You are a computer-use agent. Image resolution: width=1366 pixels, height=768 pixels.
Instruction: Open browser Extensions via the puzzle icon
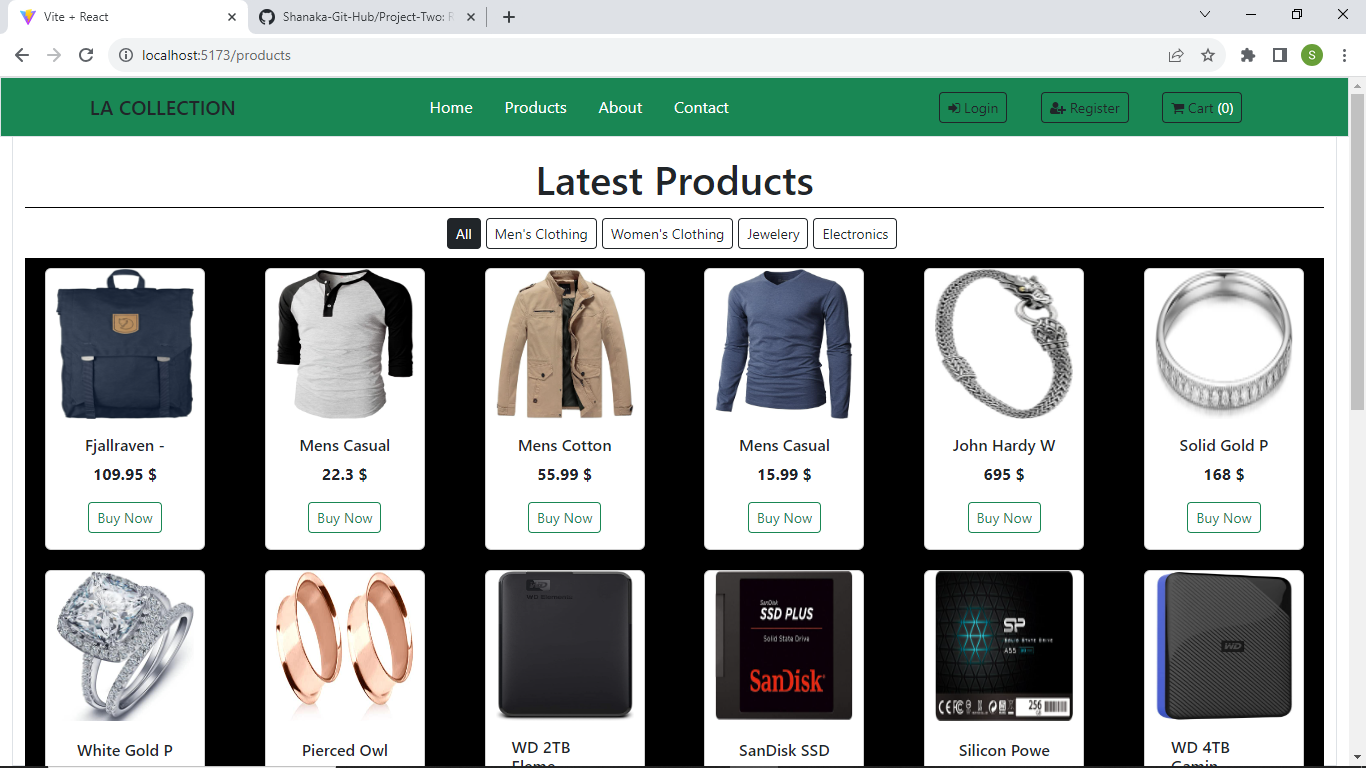coord(1247,55)
